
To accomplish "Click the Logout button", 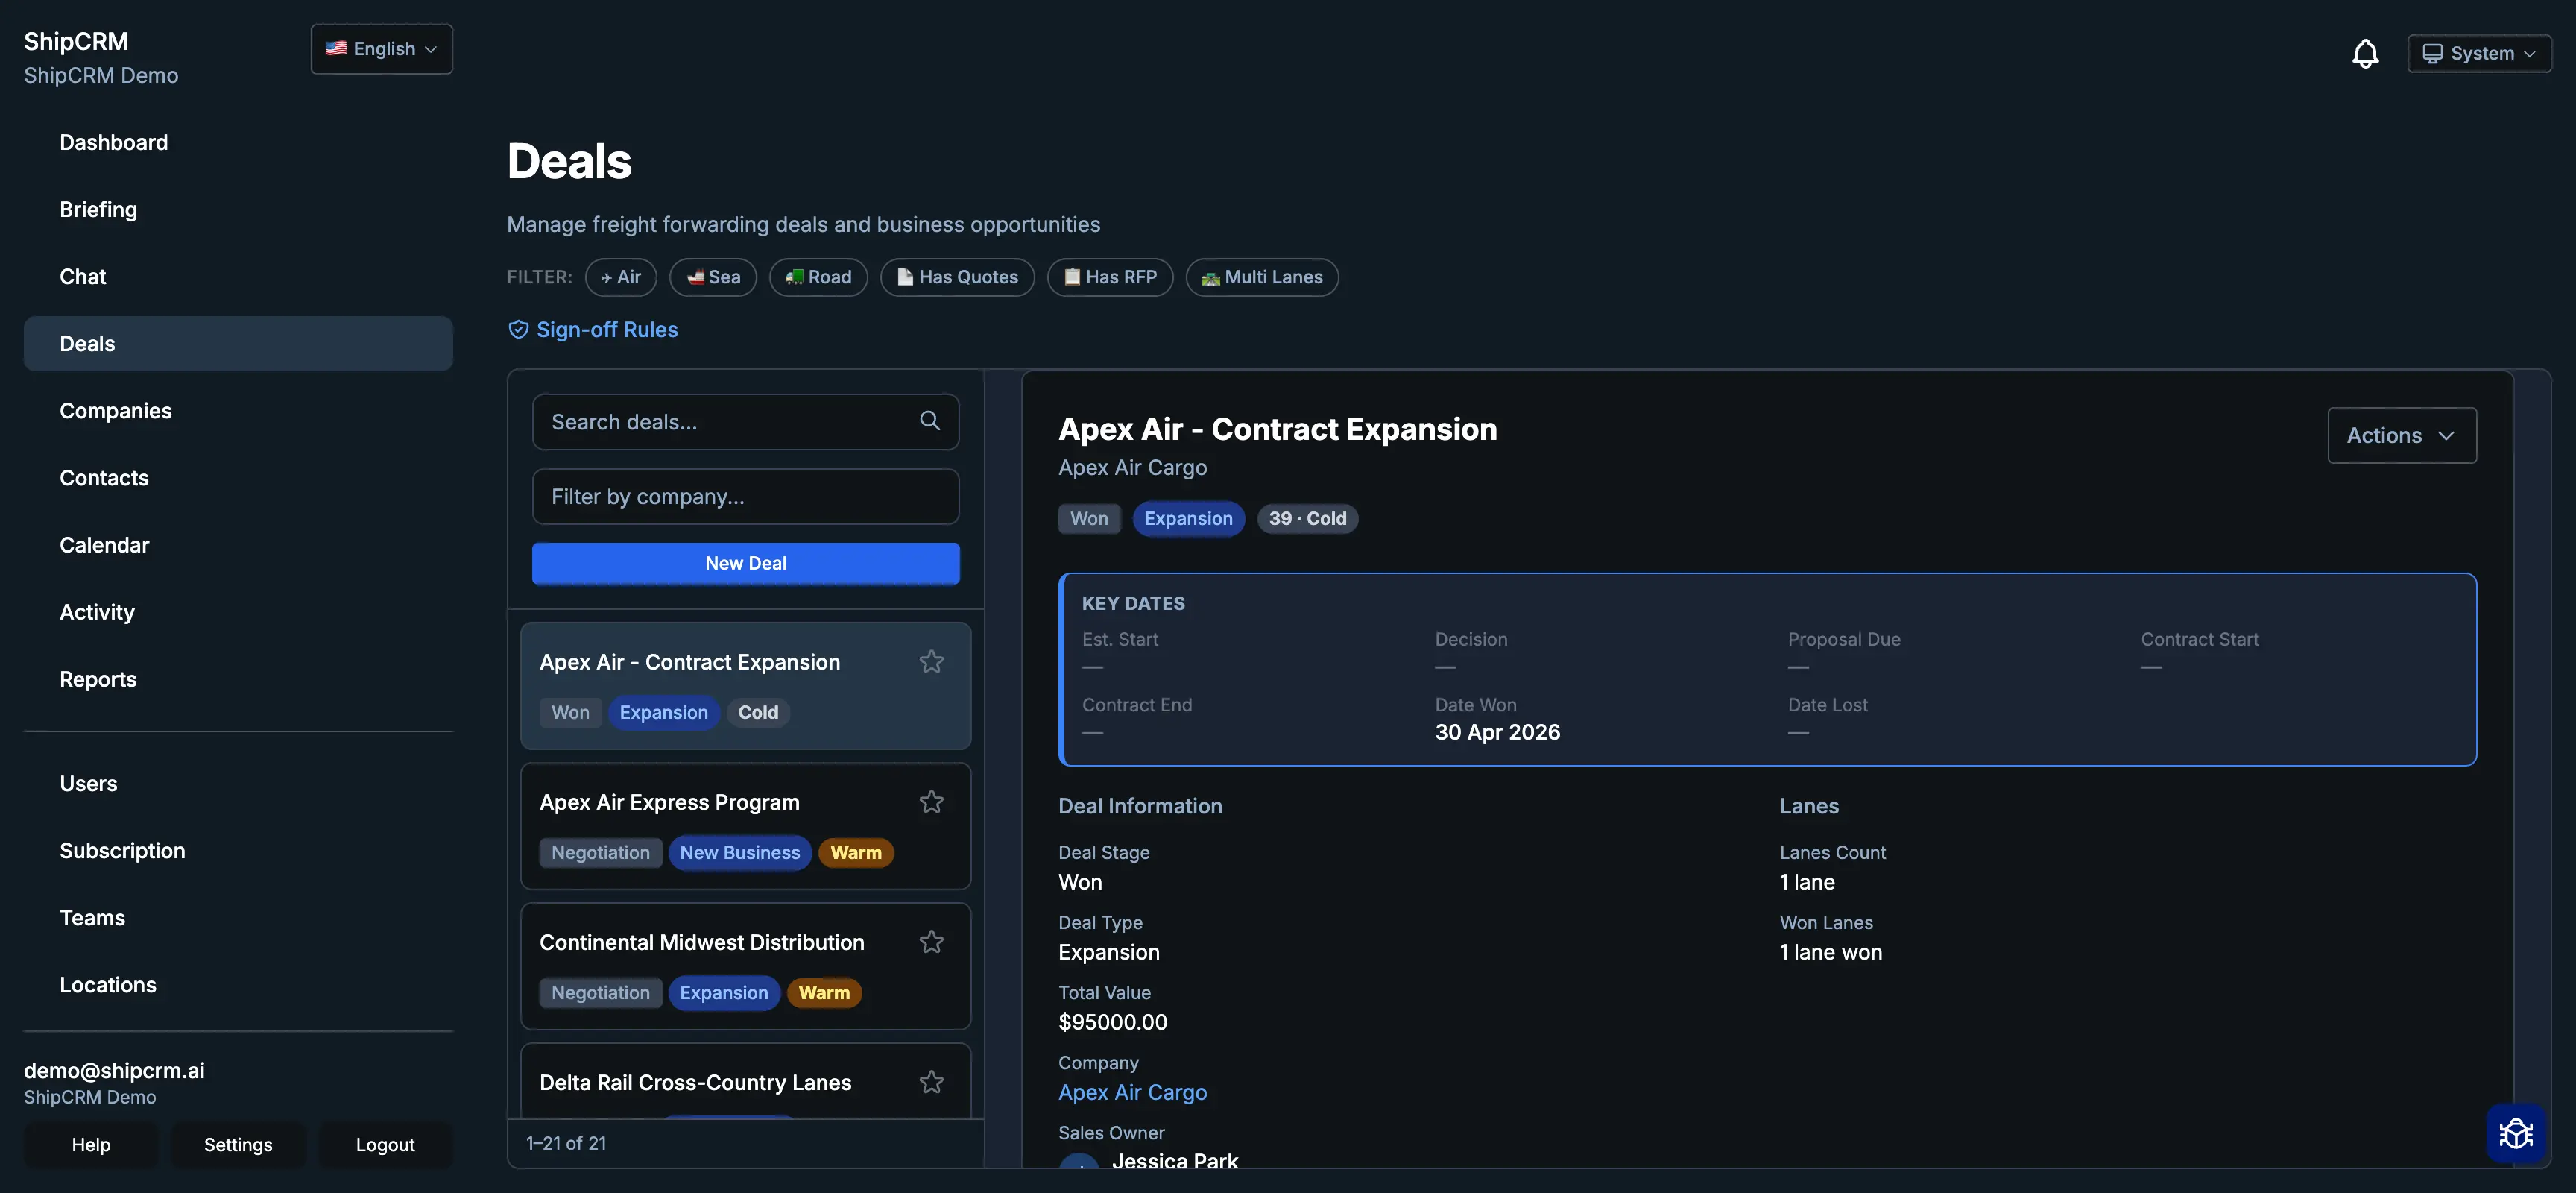I will click(x=385, y=1145).
